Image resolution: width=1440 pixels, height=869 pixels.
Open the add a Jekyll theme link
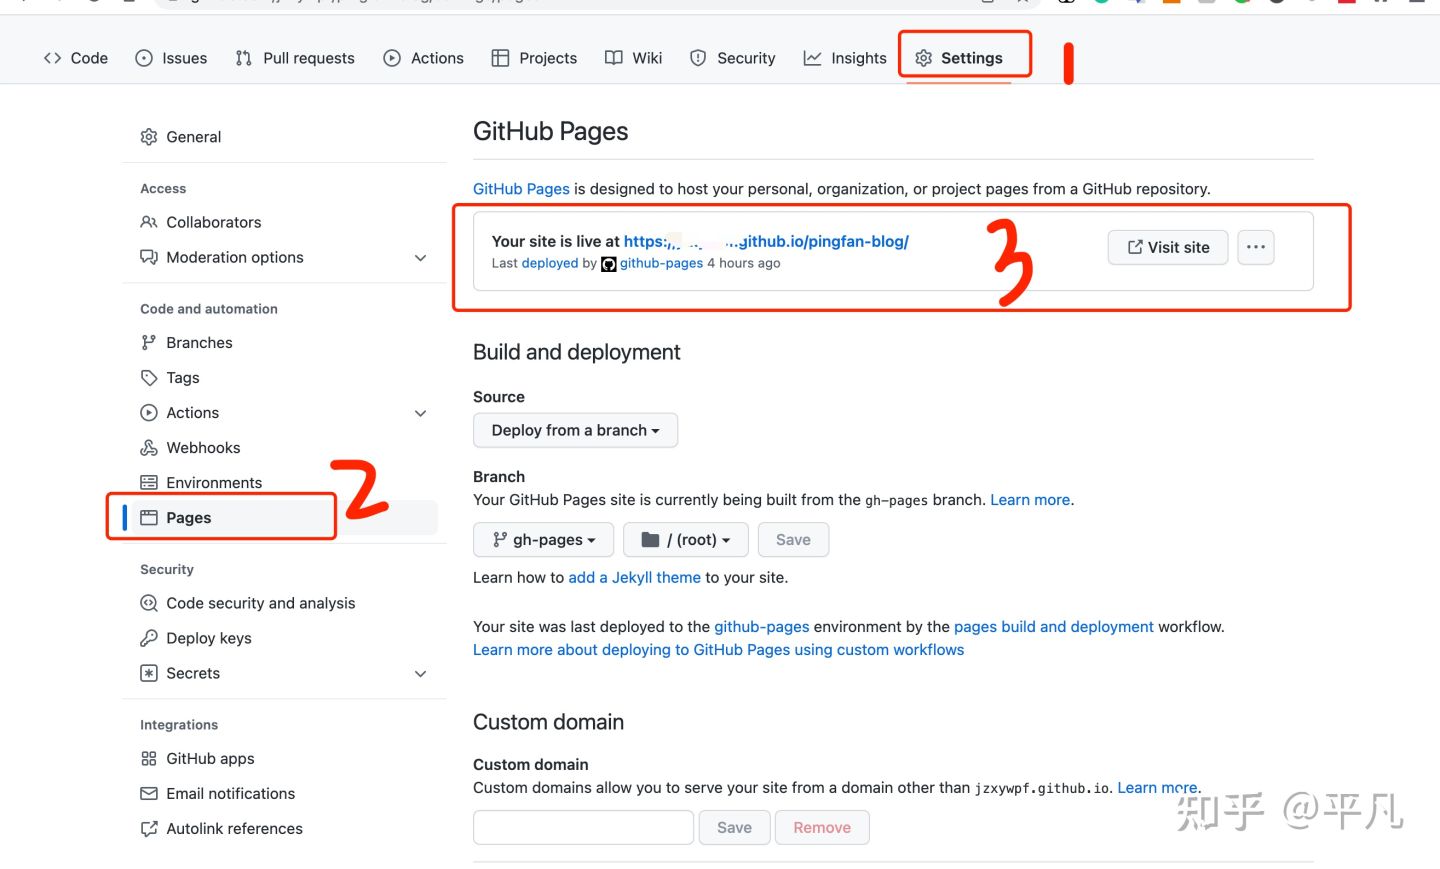(634, 578)
